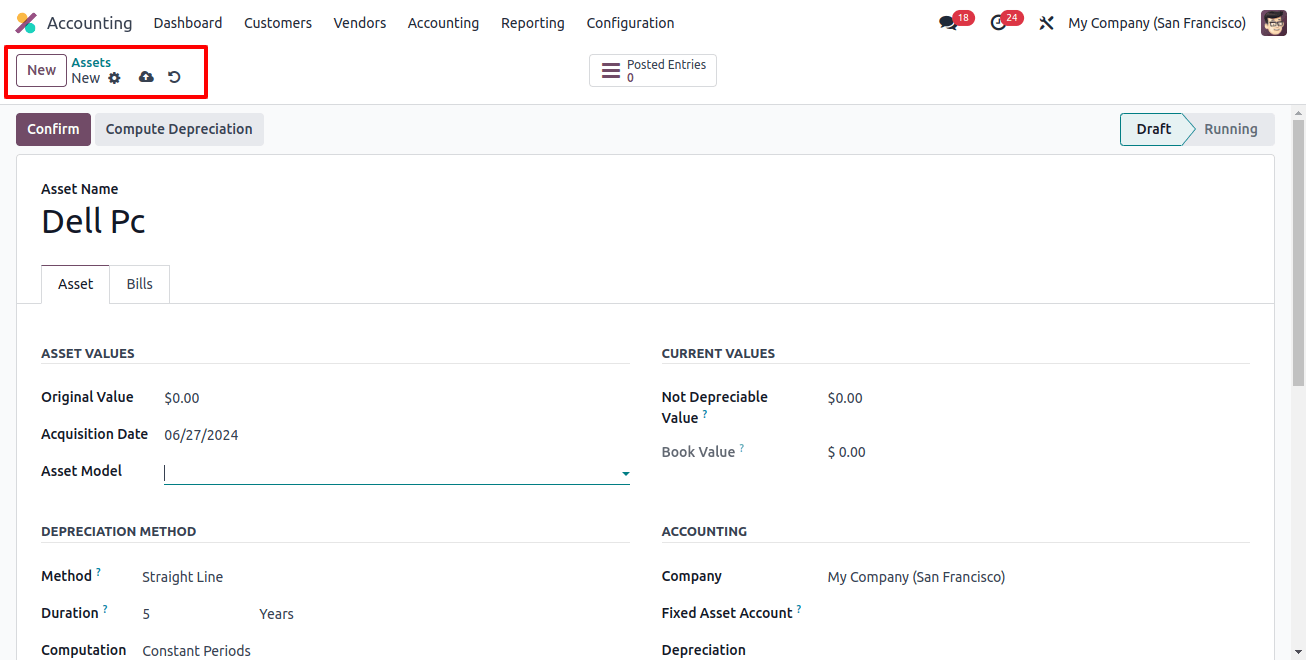
Task: Click the discard changes undo icon
Action: point(175,78)
